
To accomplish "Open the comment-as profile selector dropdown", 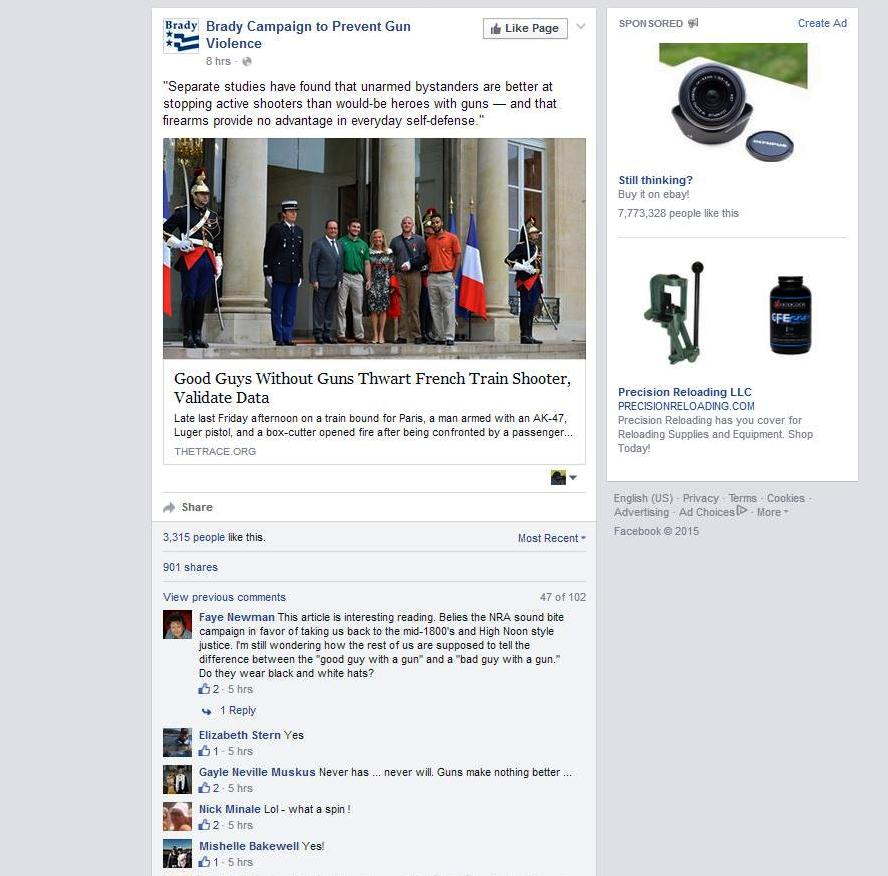I will click(563, 477).
